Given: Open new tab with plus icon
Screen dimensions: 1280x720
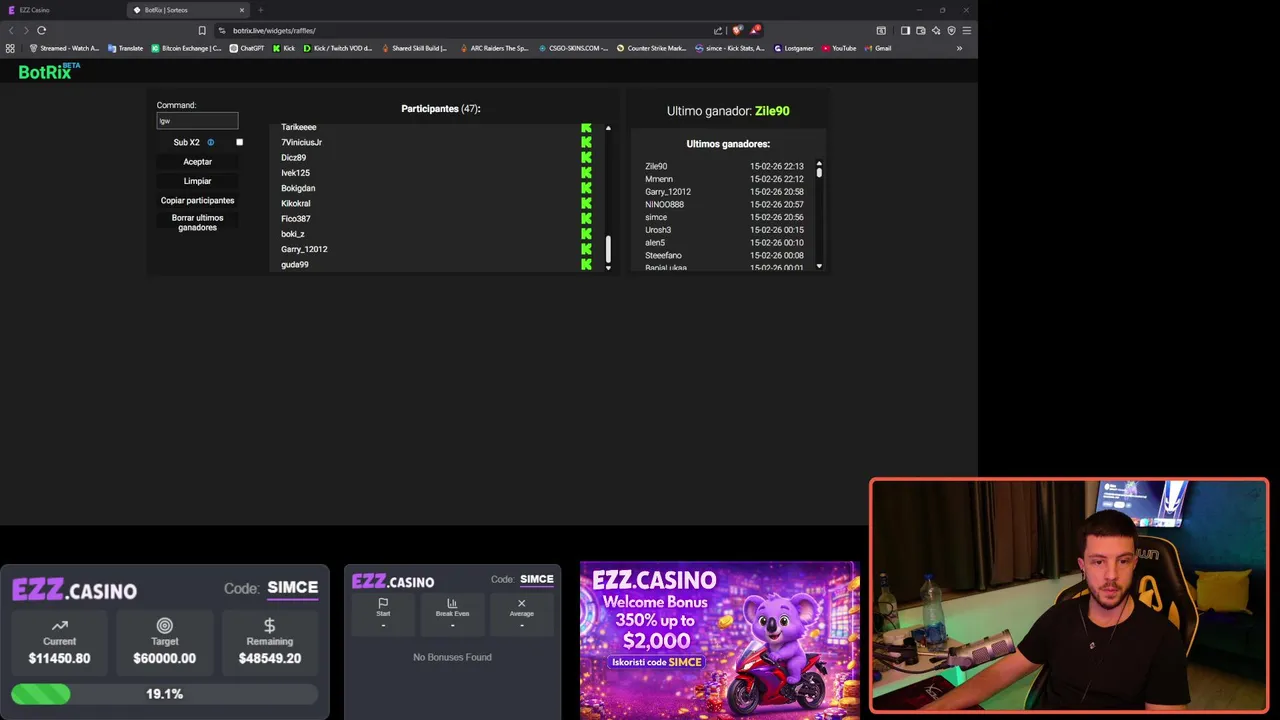Looking at the screenshot, I should [x=261, y=10].
